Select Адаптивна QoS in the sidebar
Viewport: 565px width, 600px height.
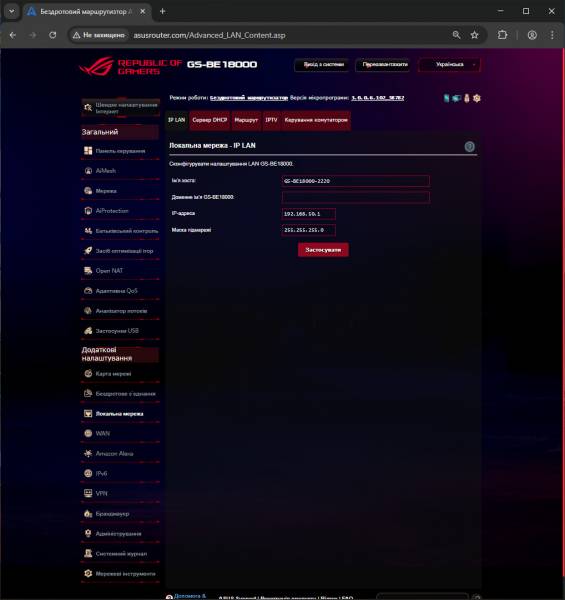click(120, 291)
